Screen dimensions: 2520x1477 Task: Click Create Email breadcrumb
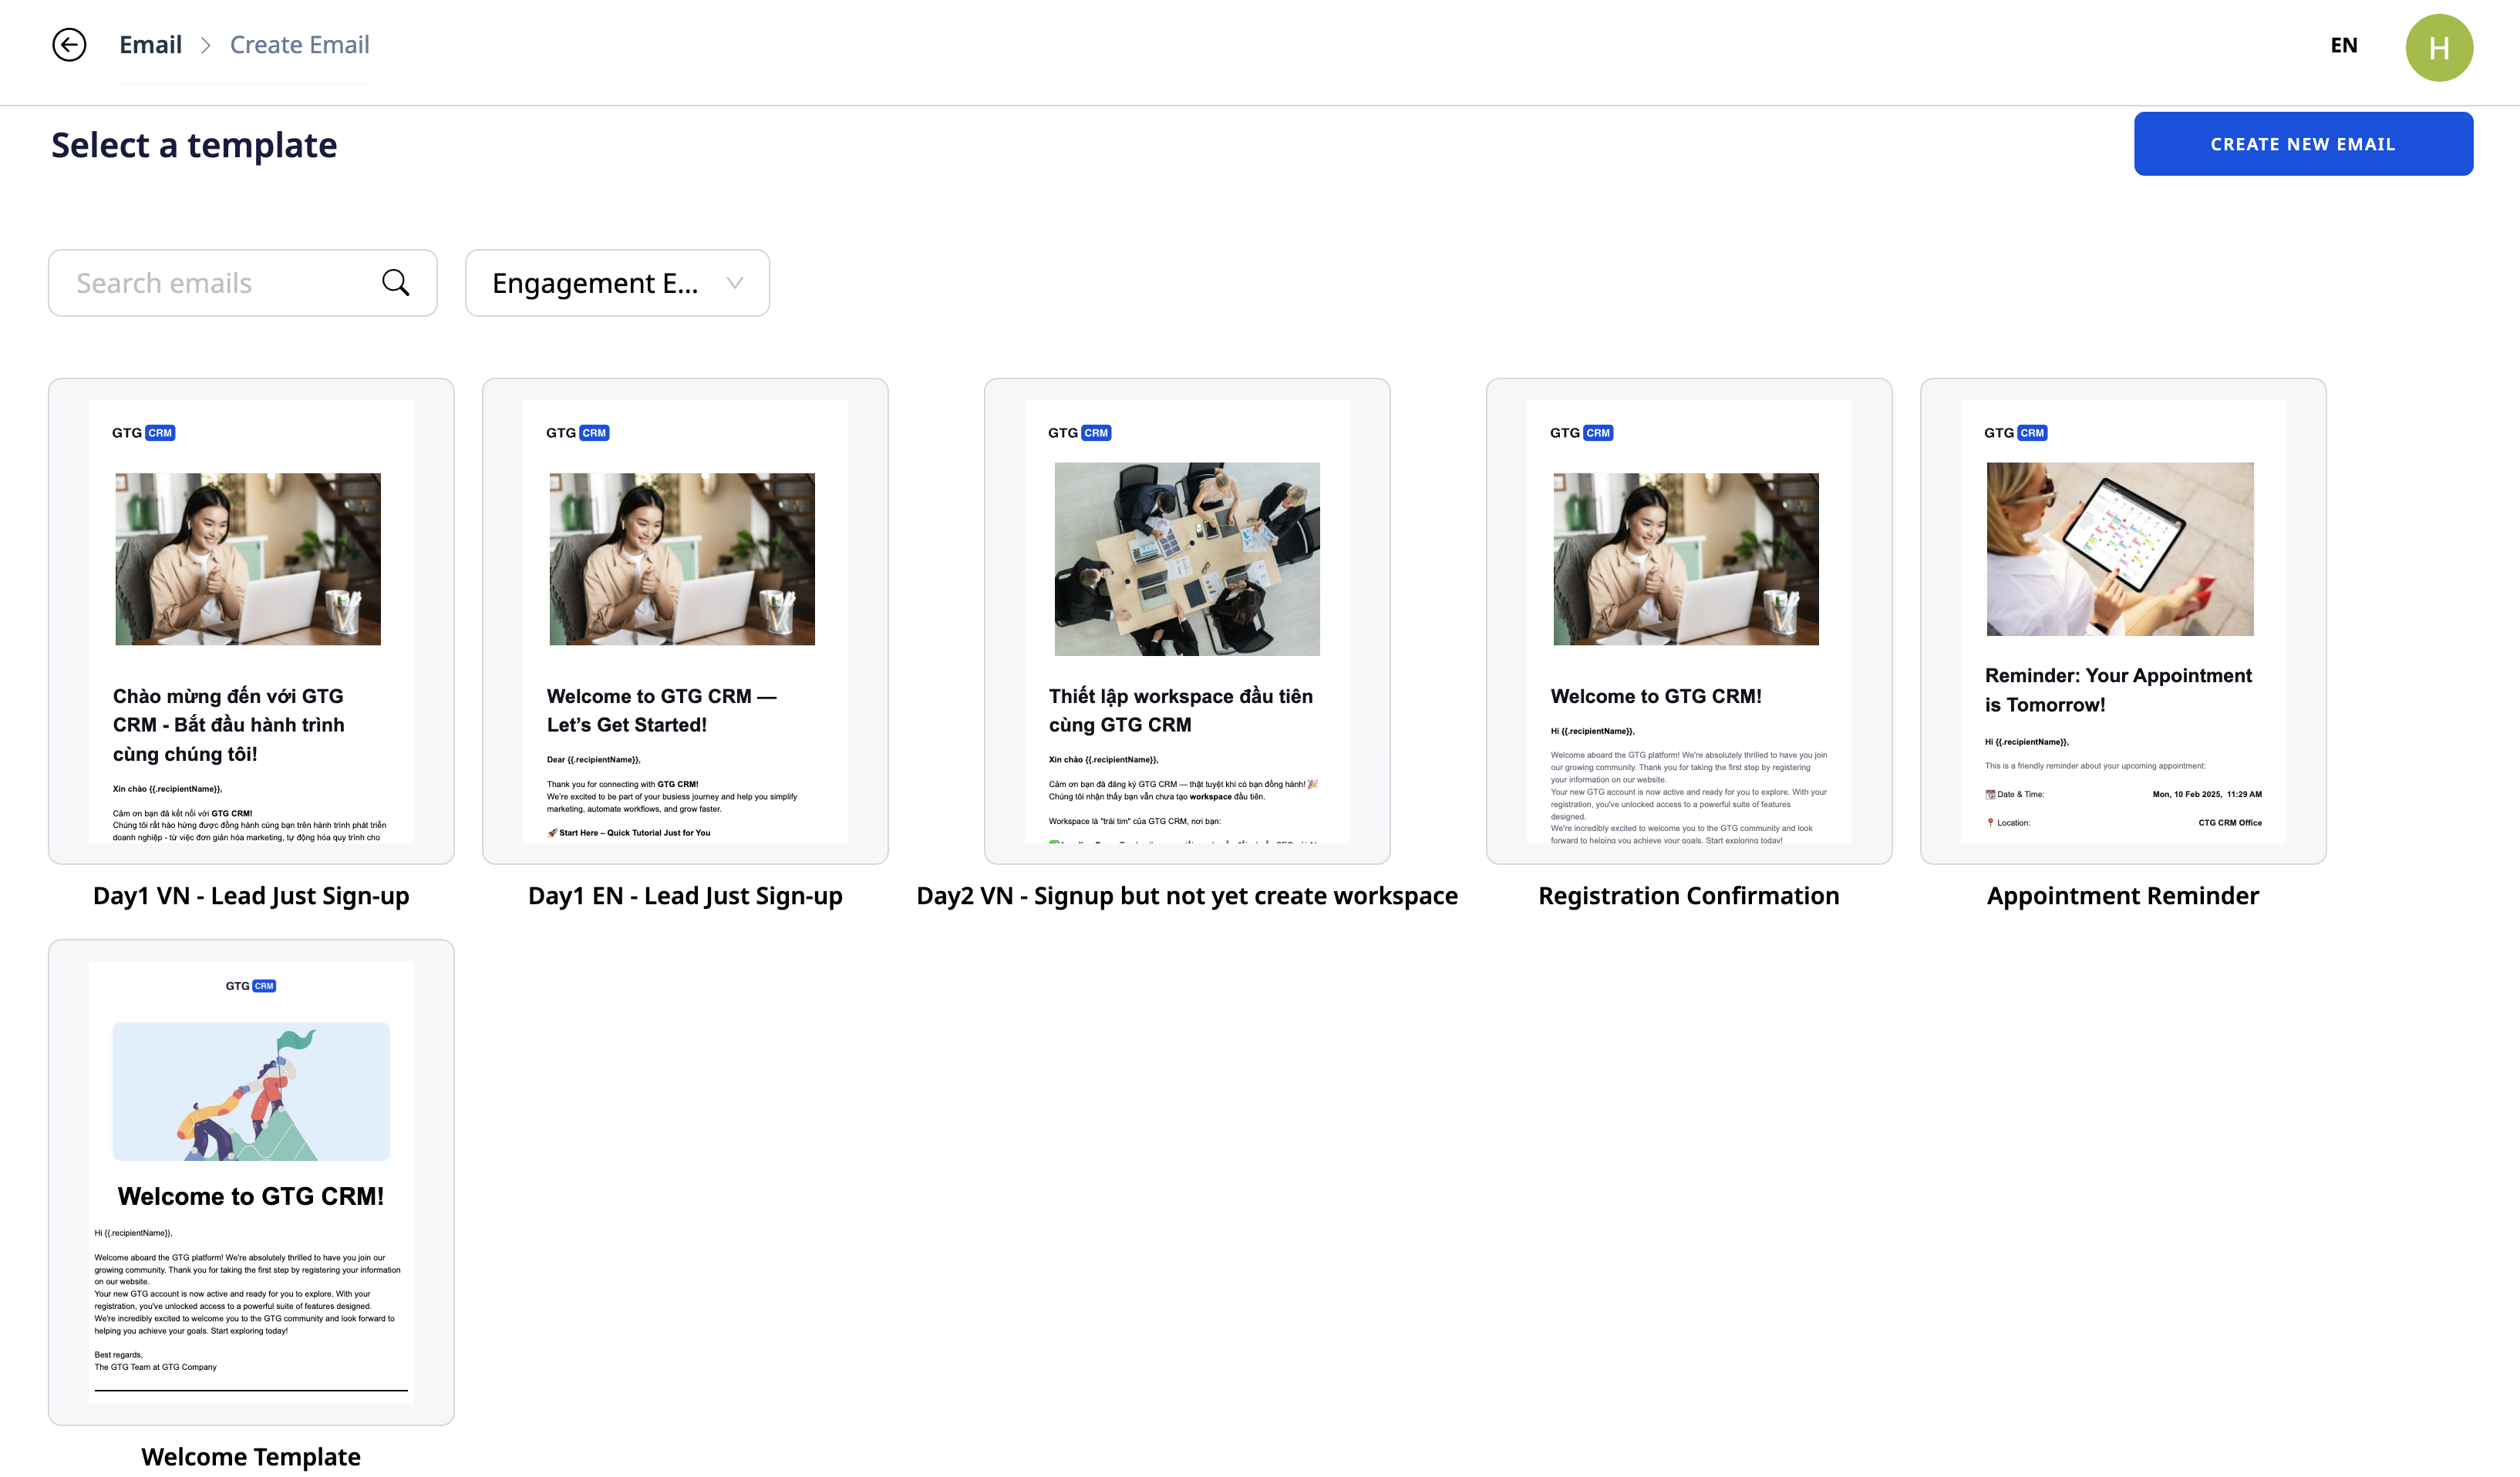pos(299,45)
